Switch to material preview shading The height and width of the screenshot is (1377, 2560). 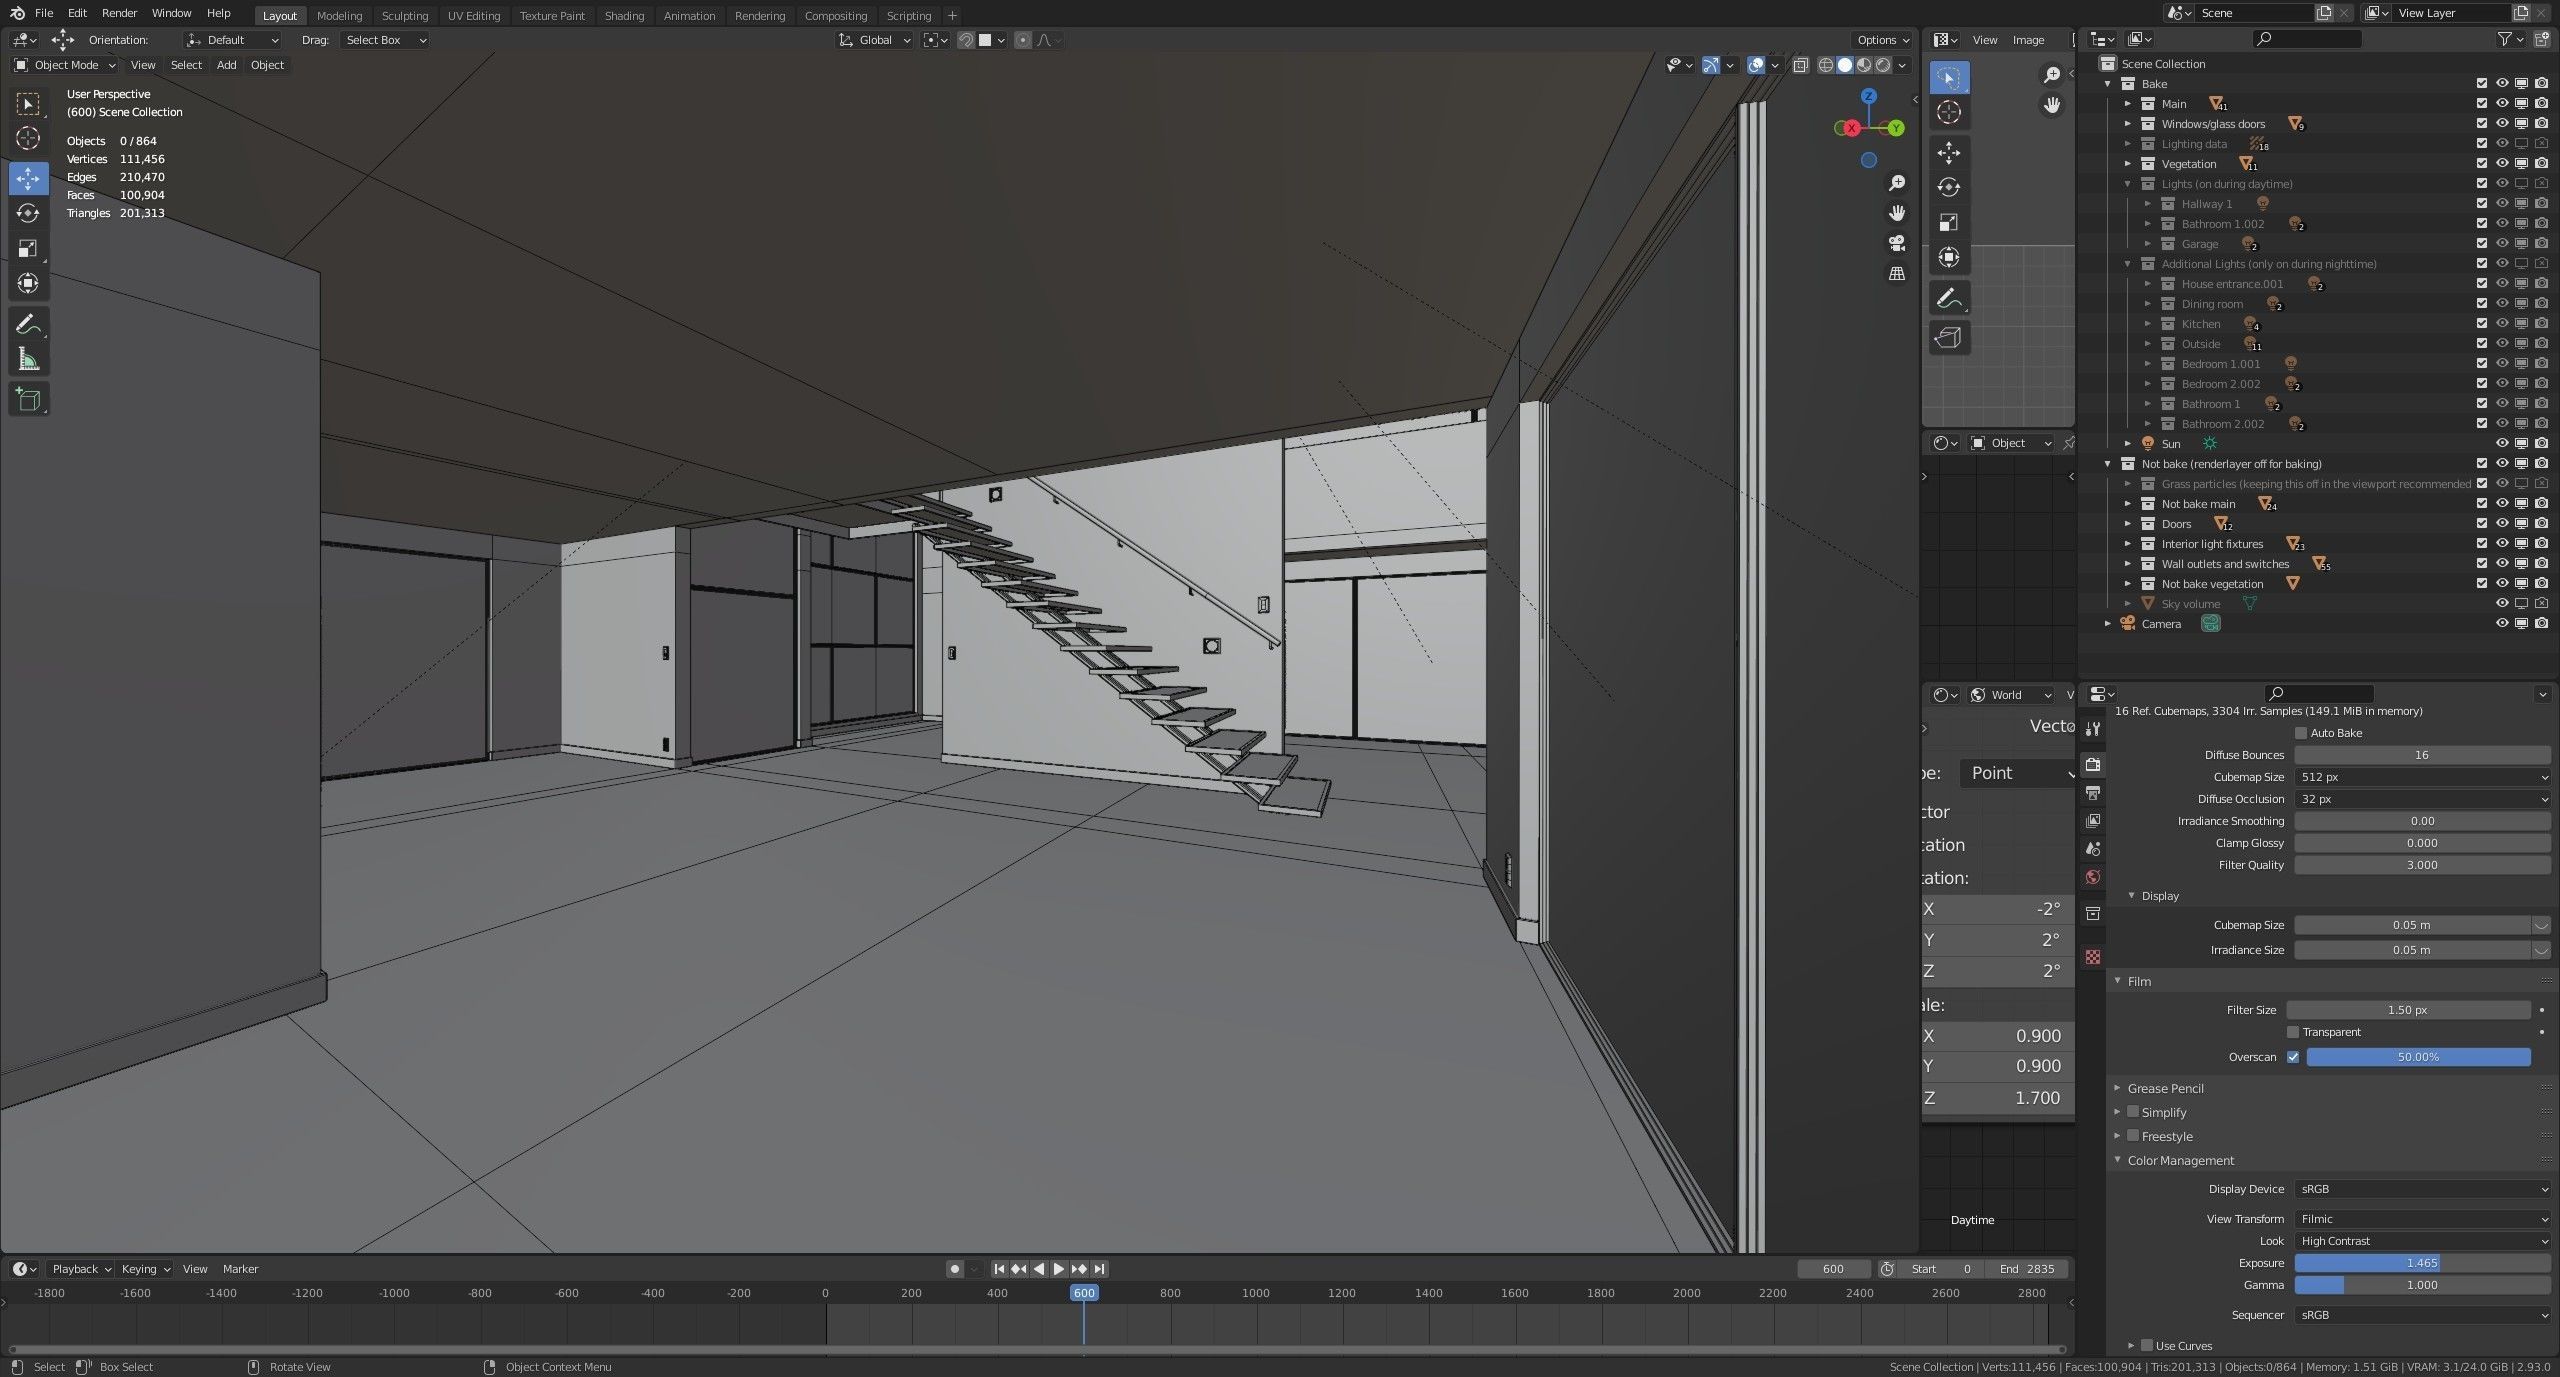[x=1864, y=65]
